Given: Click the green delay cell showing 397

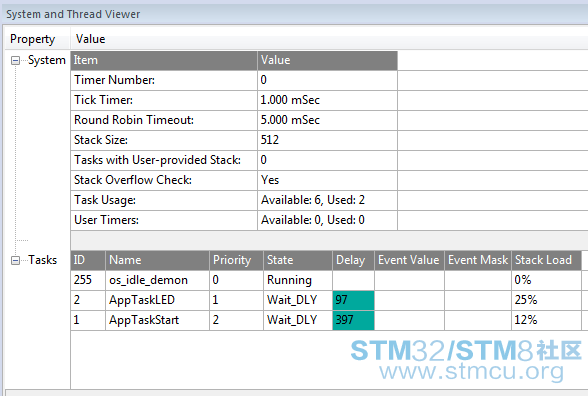Looking at the screenshot, I should pos(353,320).
